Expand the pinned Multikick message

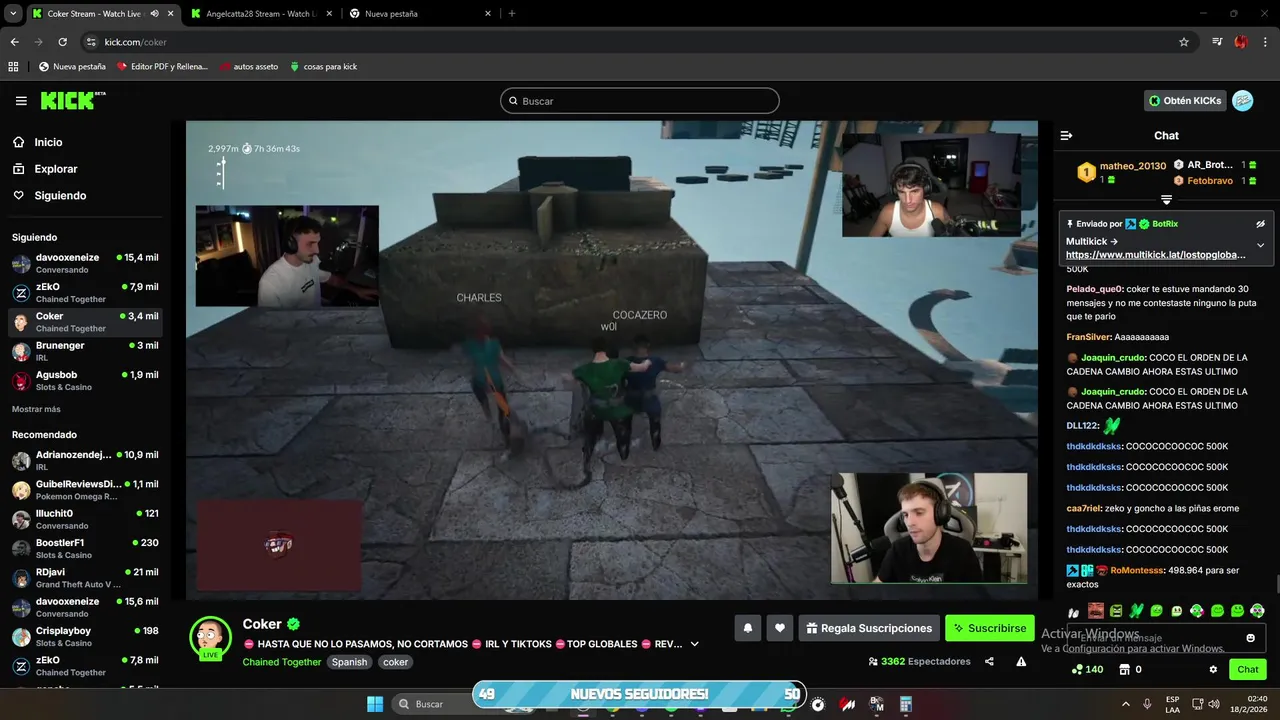(x=1260, y=245)
